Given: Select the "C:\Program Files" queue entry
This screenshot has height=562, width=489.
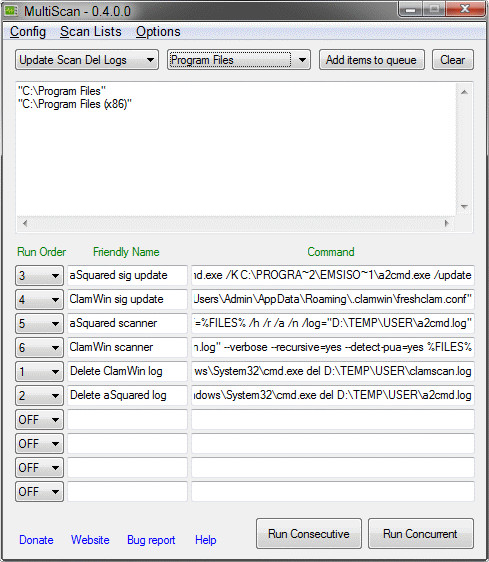Looking at the screenshot, I should [62, 91].
